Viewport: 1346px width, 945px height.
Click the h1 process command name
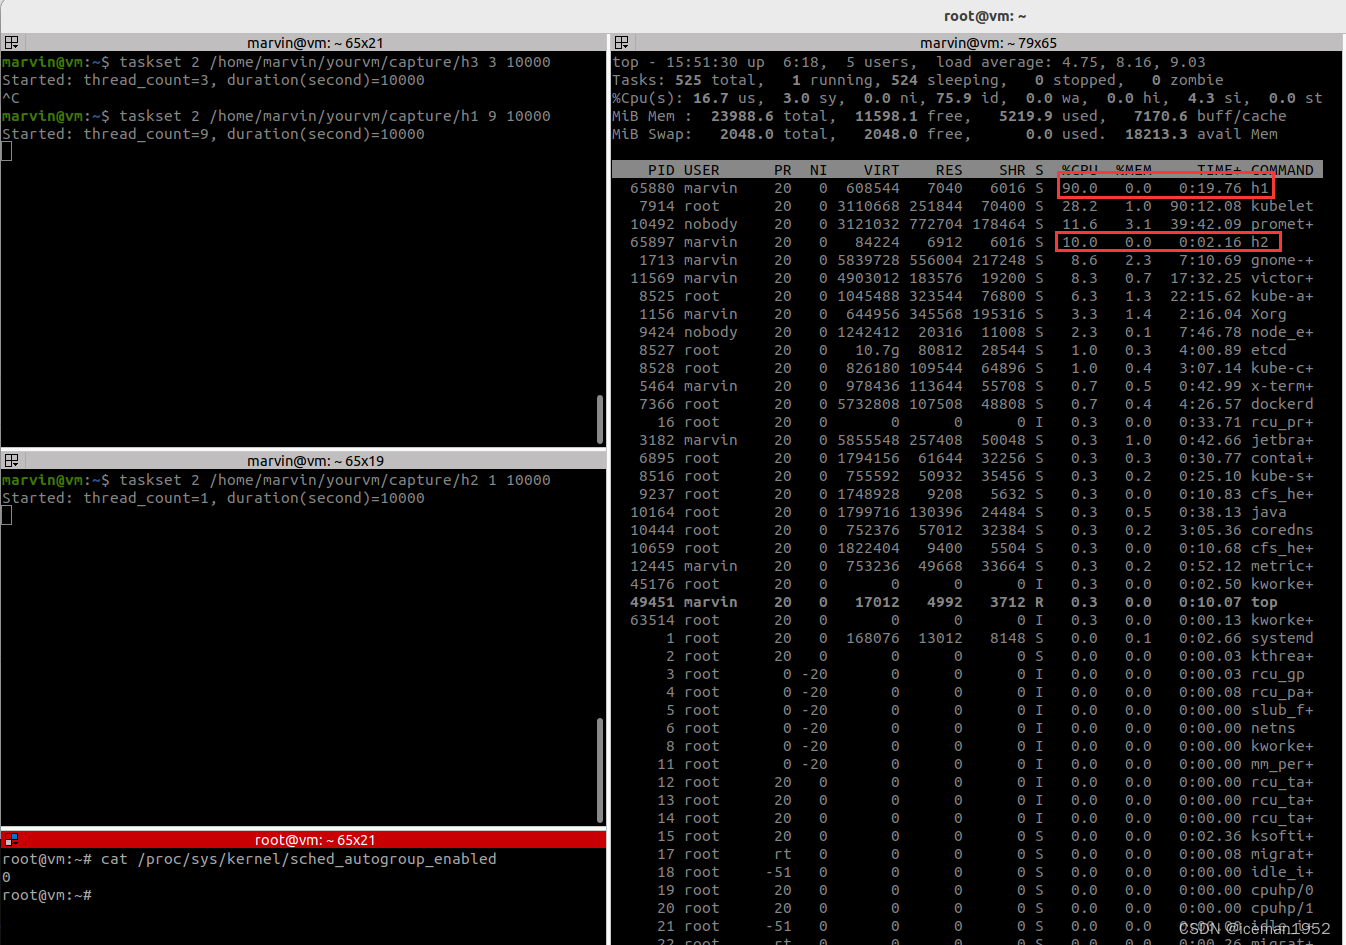pyautogui.click(x=1260, y=188)
